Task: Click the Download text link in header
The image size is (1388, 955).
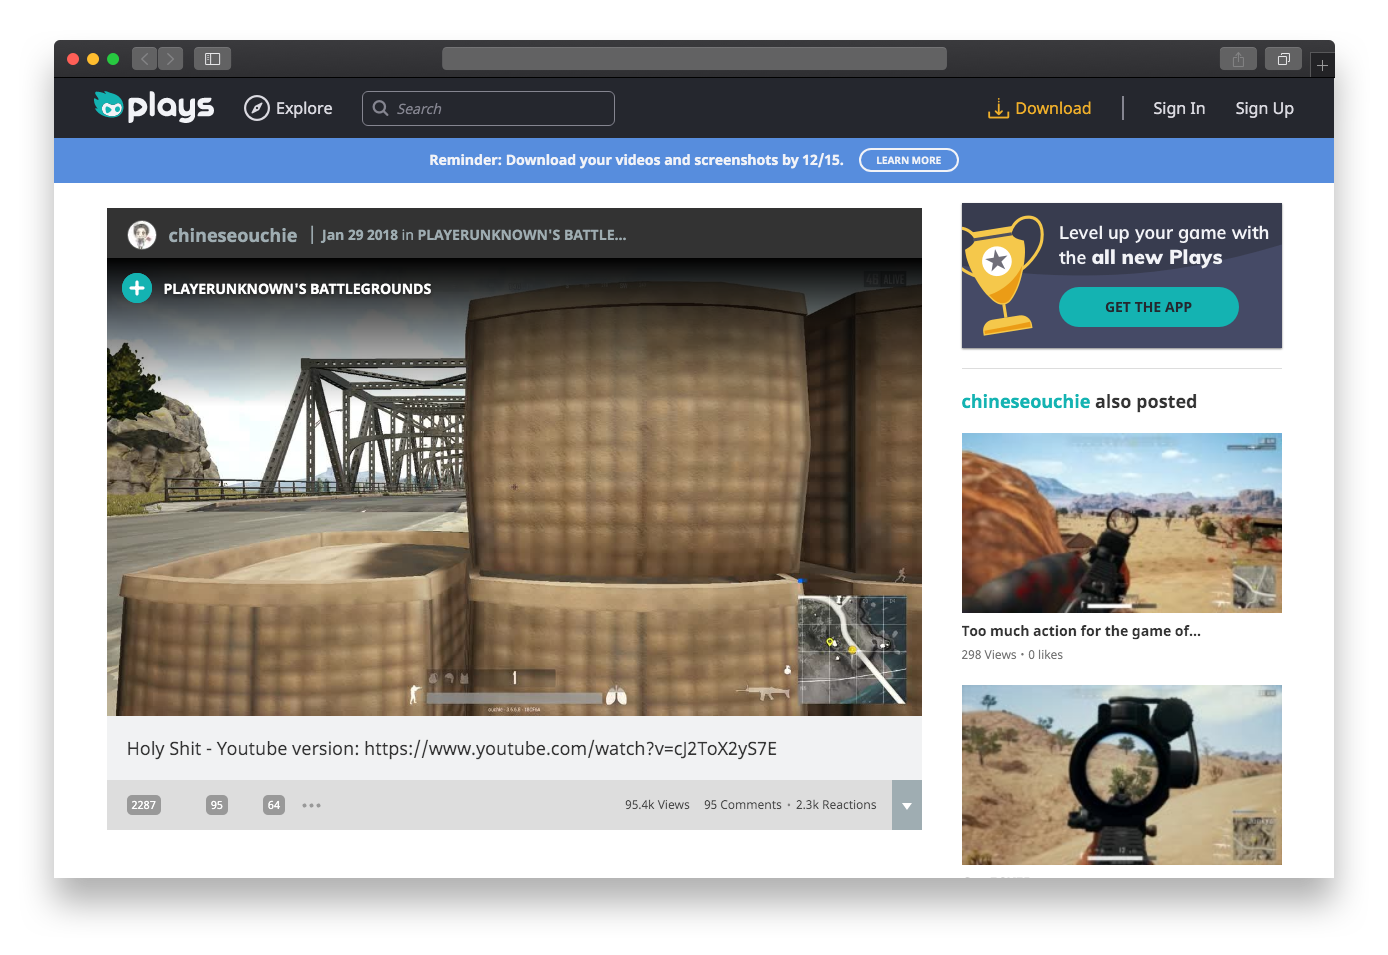Action: [1053, 108]
